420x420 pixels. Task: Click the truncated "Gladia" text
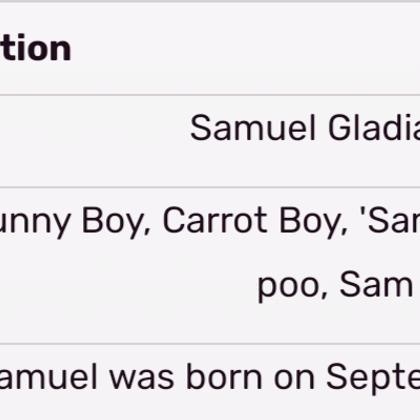tap(374, 128)
